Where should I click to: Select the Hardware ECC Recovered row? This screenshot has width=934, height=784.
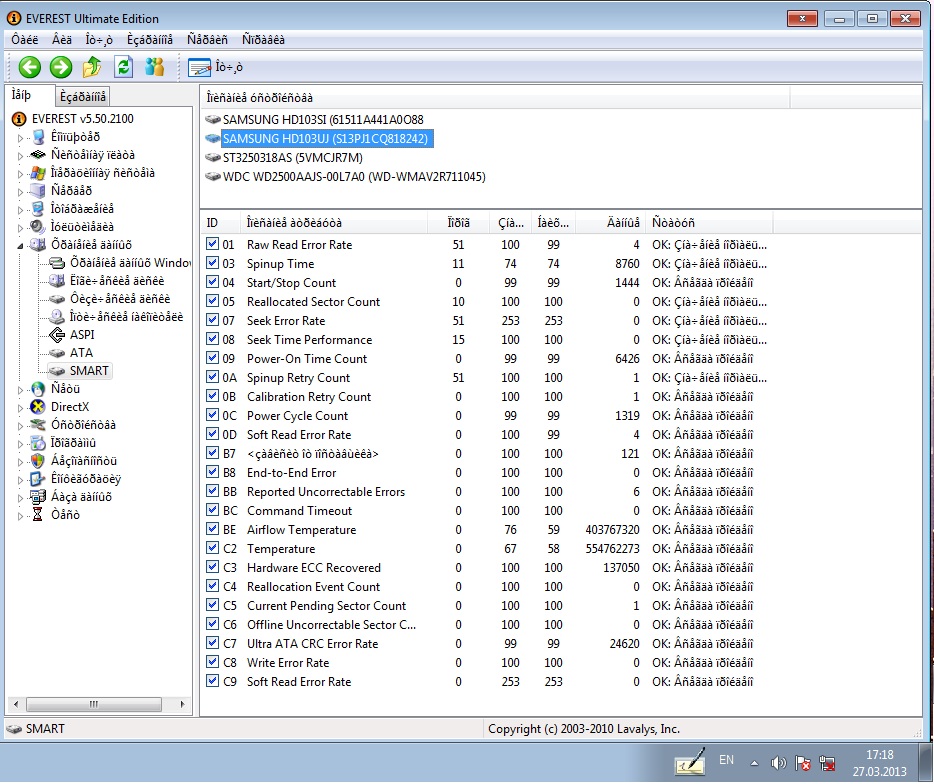[x=487, y=568]
